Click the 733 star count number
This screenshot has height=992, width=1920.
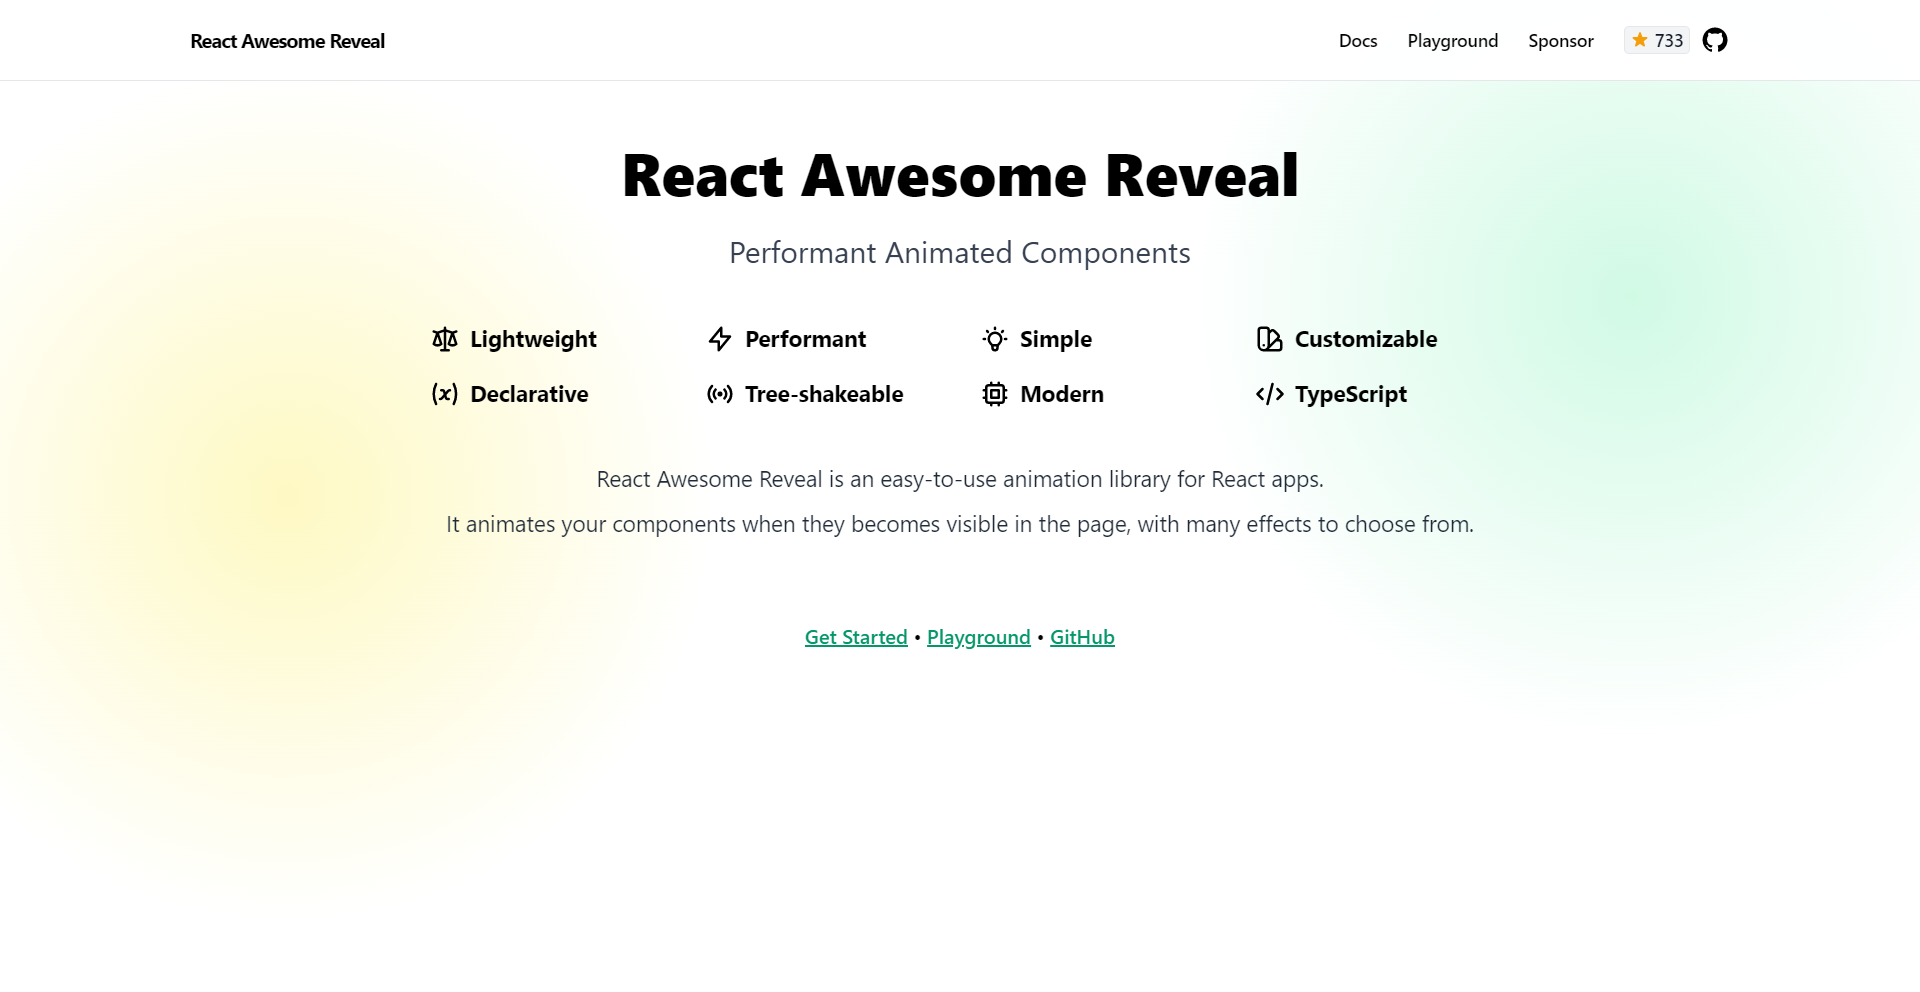pyautogui.click(x=1669, y=41)
